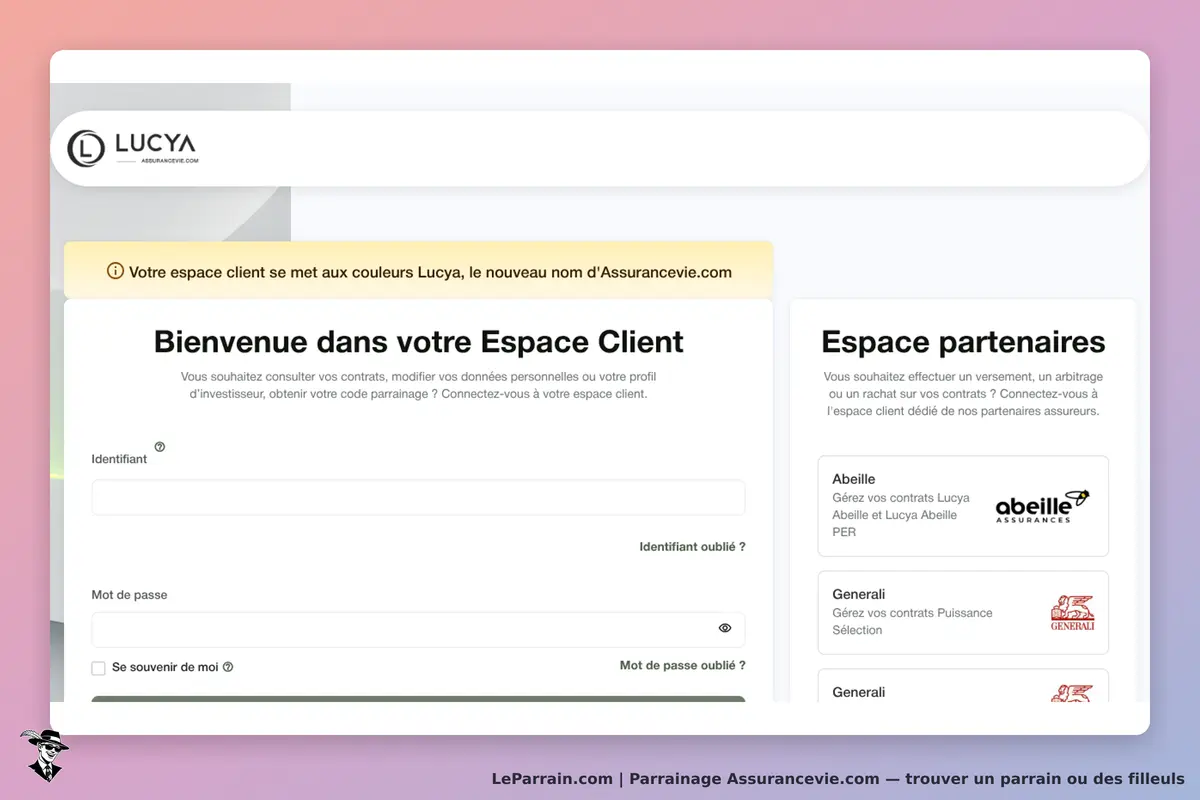Click the Espace partenaires heading
The height and width of the screenshot is (800, 1200).
pos(963,342)
